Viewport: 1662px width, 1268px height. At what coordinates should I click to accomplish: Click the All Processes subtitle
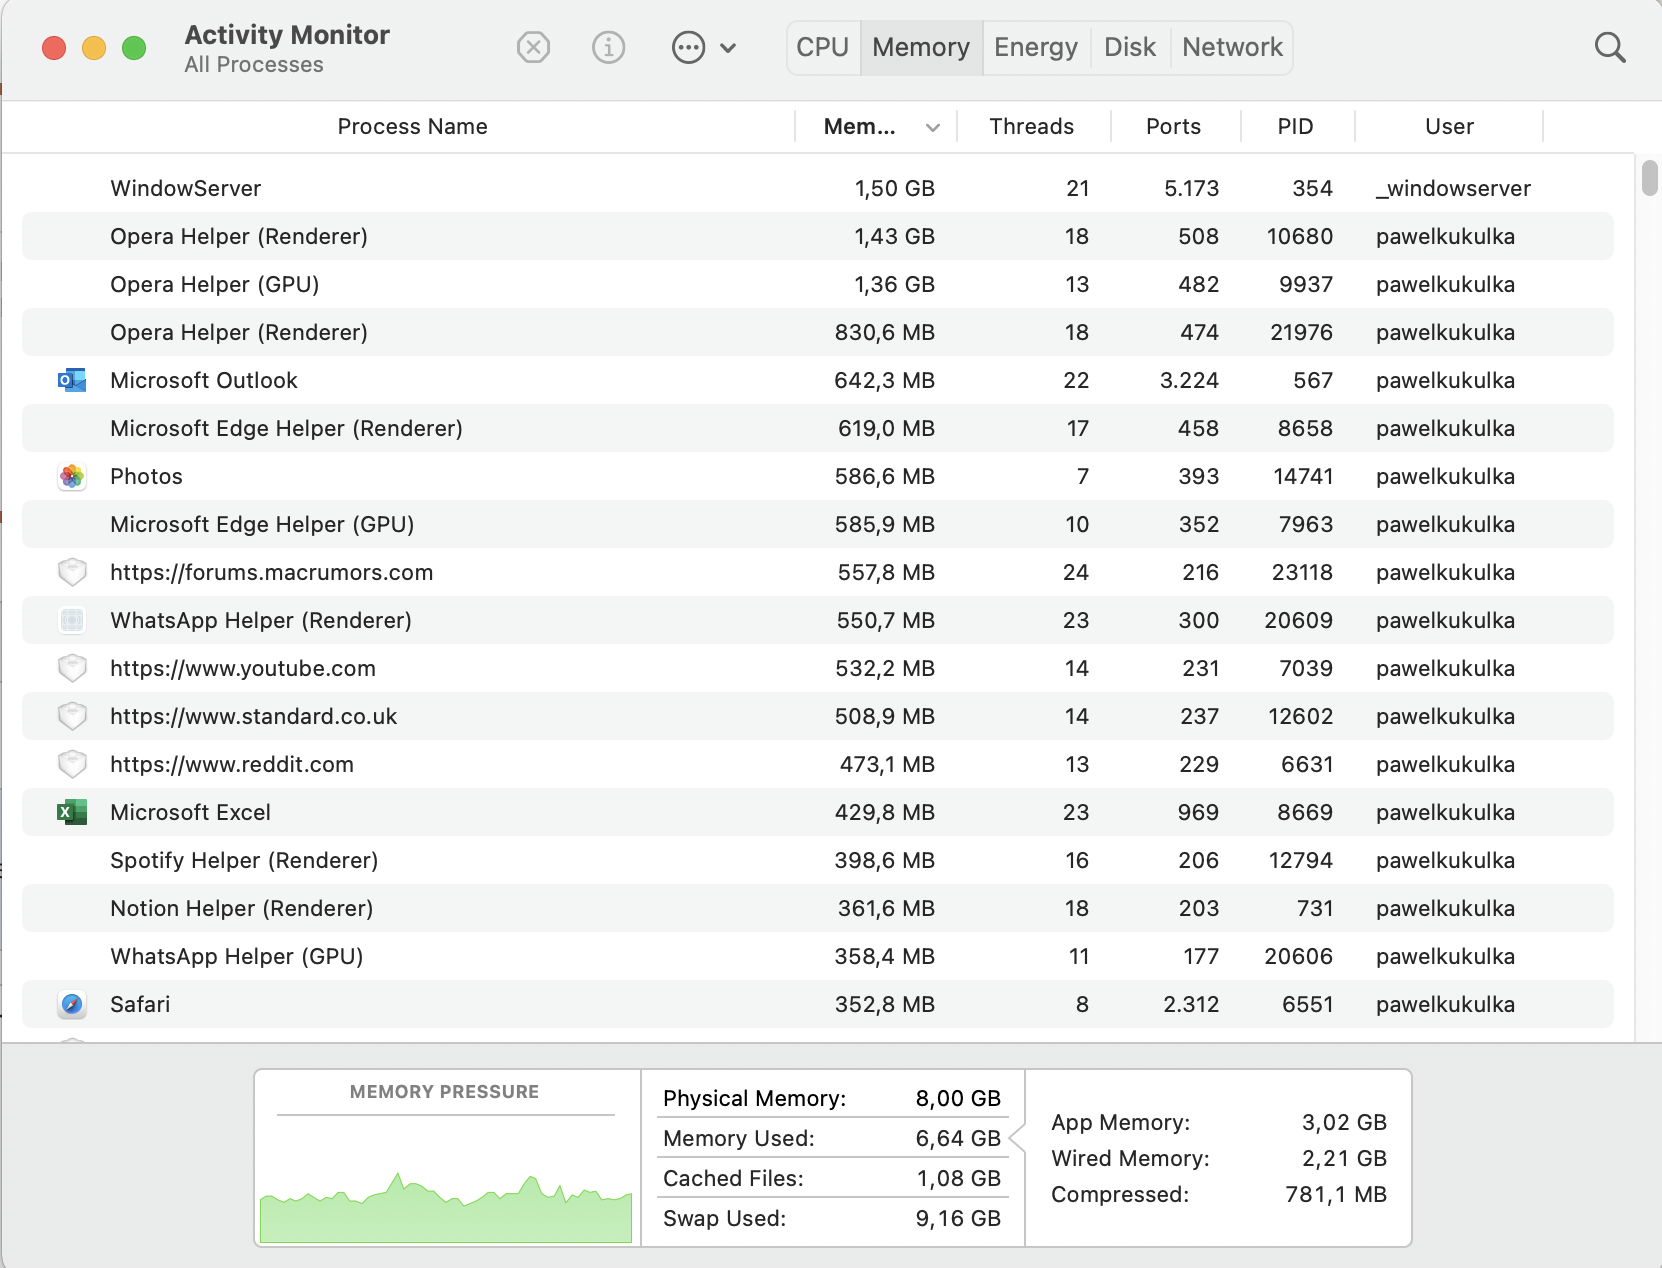[x=254, y=65]
